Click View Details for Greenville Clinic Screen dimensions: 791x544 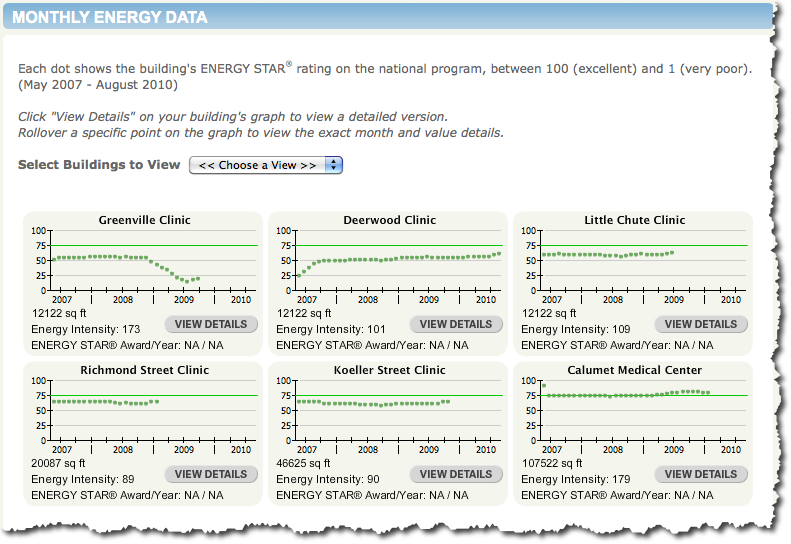pos(211,324)
